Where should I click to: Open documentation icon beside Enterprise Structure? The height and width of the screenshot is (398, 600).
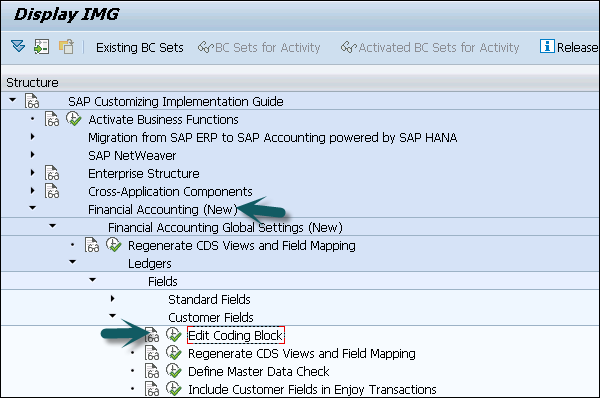(52, 173)
